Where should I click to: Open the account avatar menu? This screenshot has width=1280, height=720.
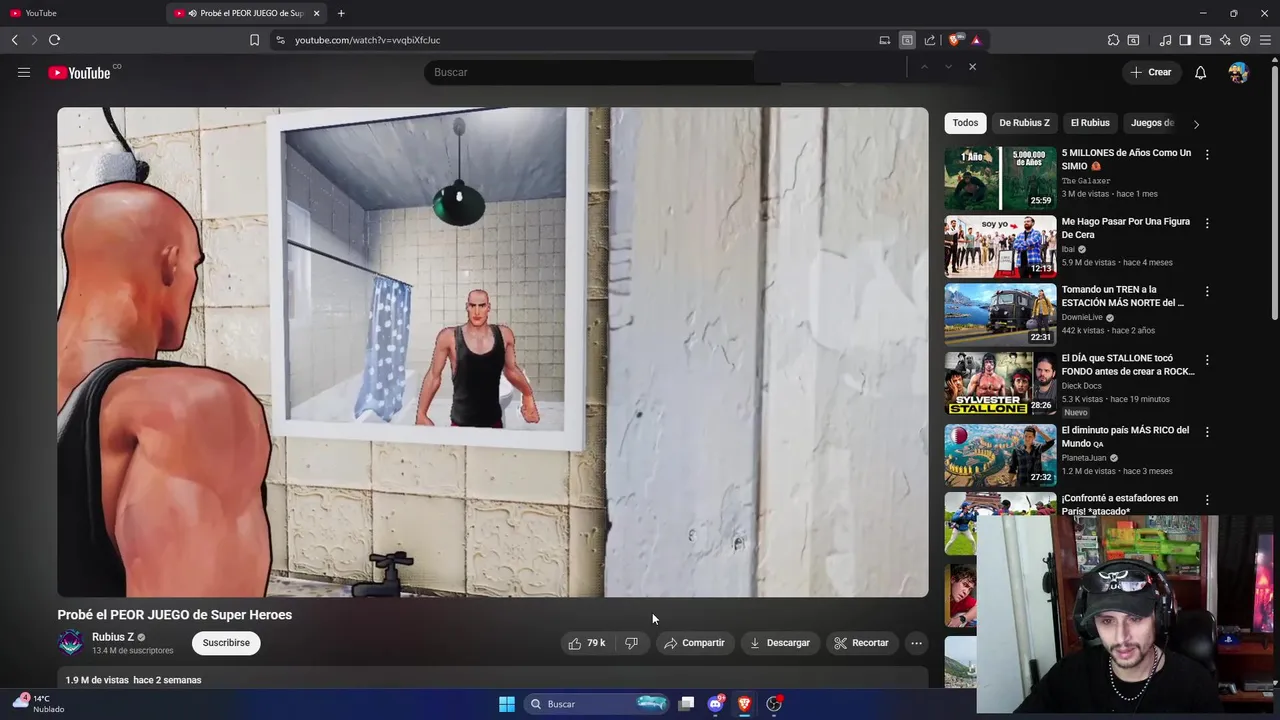click(1238, 72)
